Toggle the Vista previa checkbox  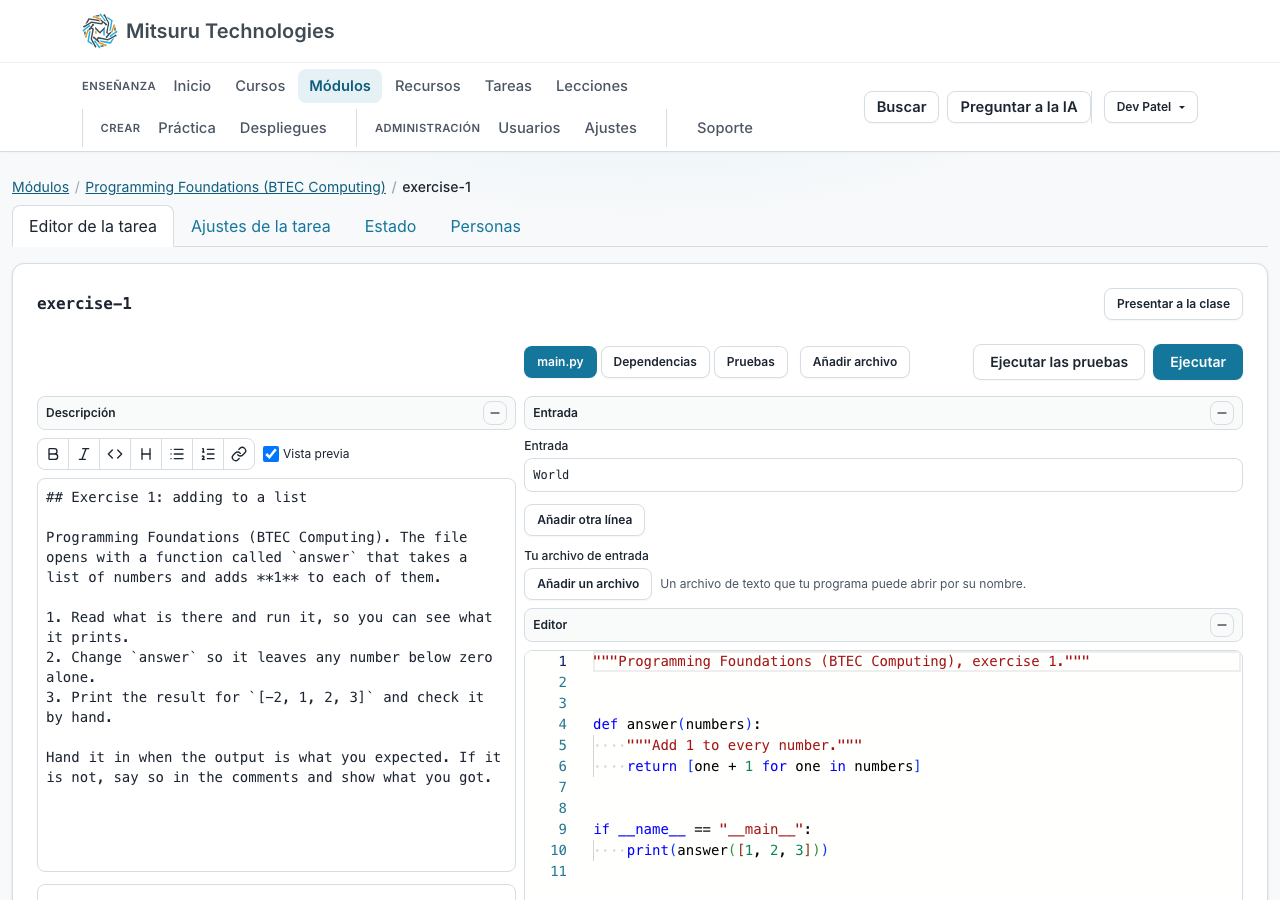[271, 454]
